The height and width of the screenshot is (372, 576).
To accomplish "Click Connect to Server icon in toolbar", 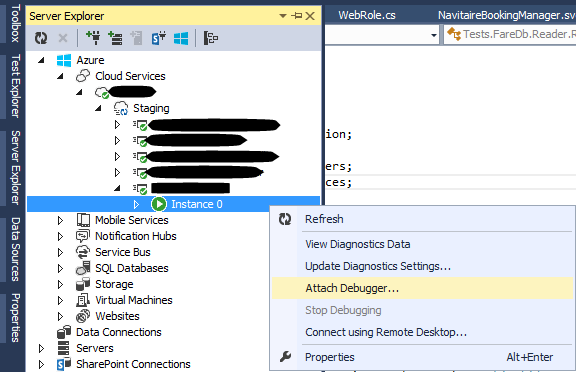I will coord(115,38).
